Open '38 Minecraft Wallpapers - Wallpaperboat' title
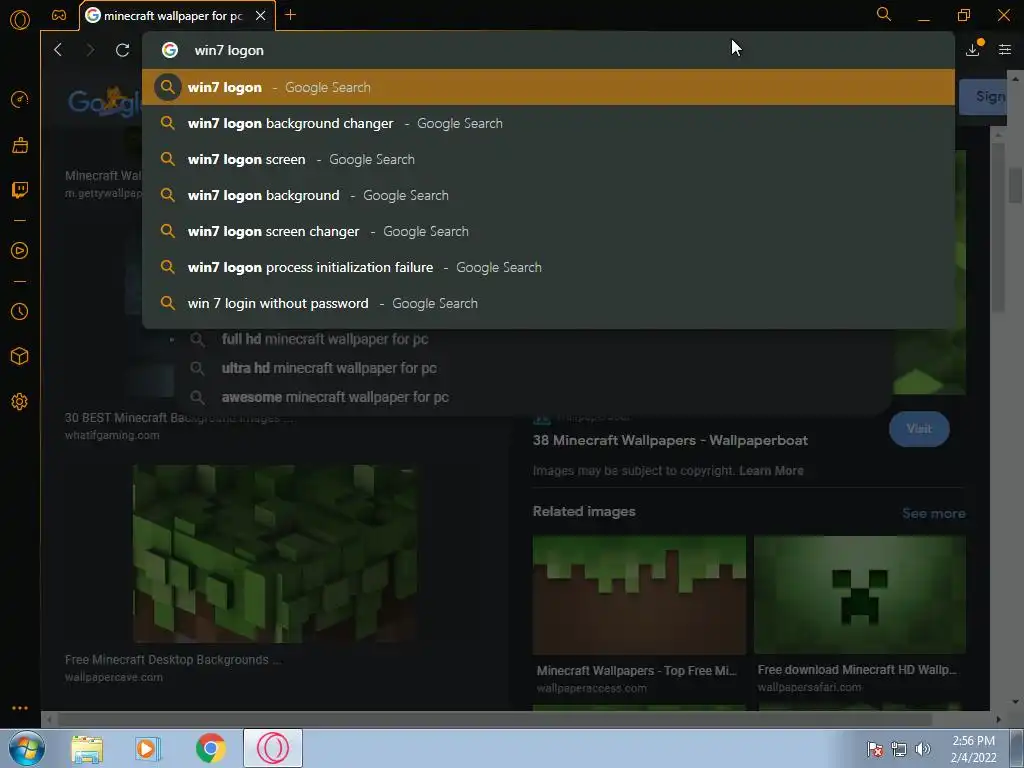Viewport: 1024px width, 768px height. coord(670,440)
